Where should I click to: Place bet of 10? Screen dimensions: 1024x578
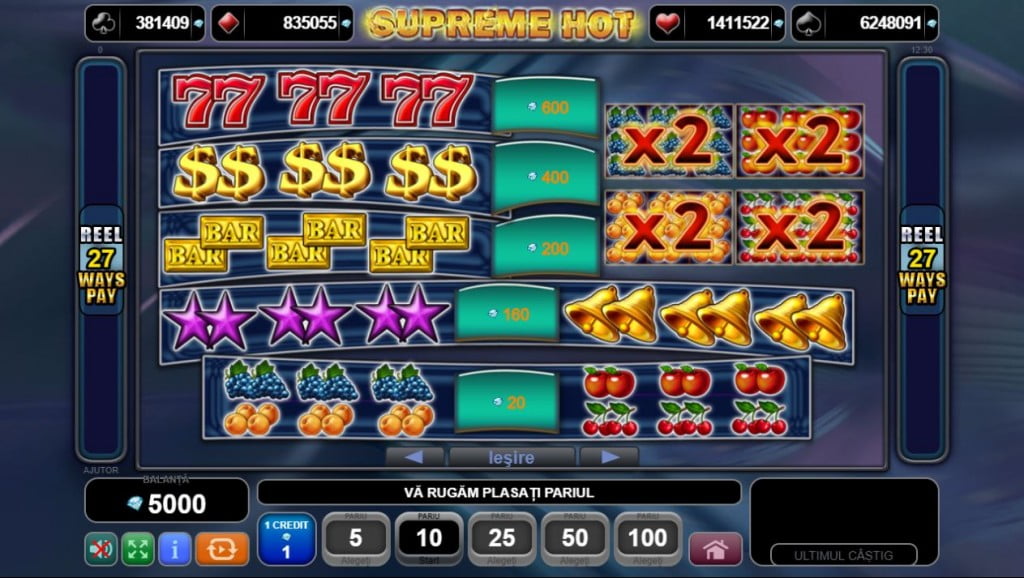point(429,539)
